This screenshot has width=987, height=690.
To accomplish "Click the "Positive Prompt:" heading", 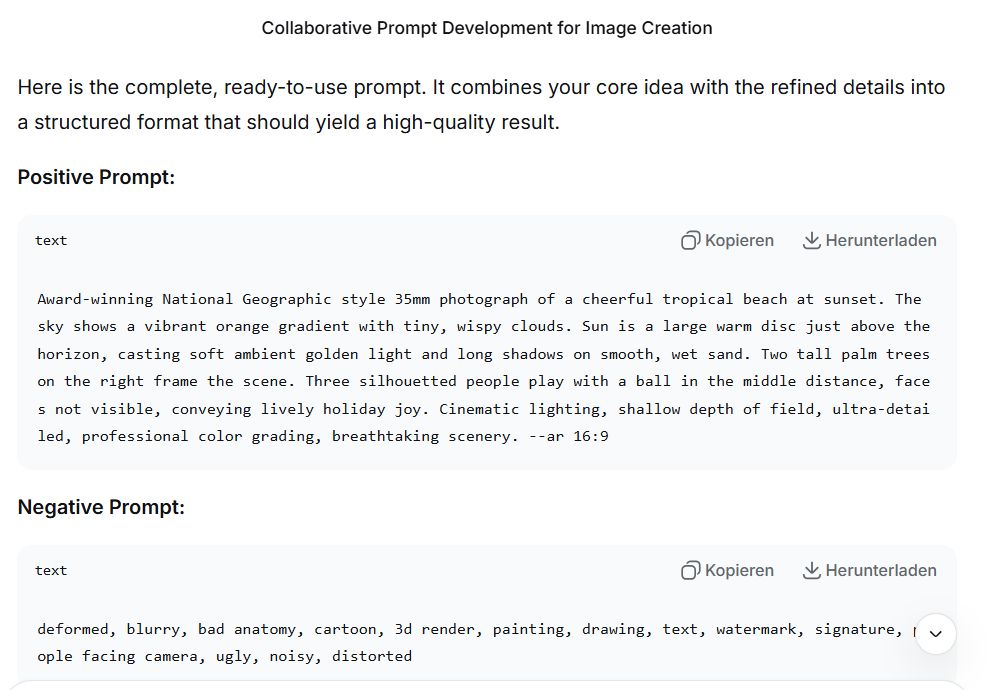I will pos(96,178).
